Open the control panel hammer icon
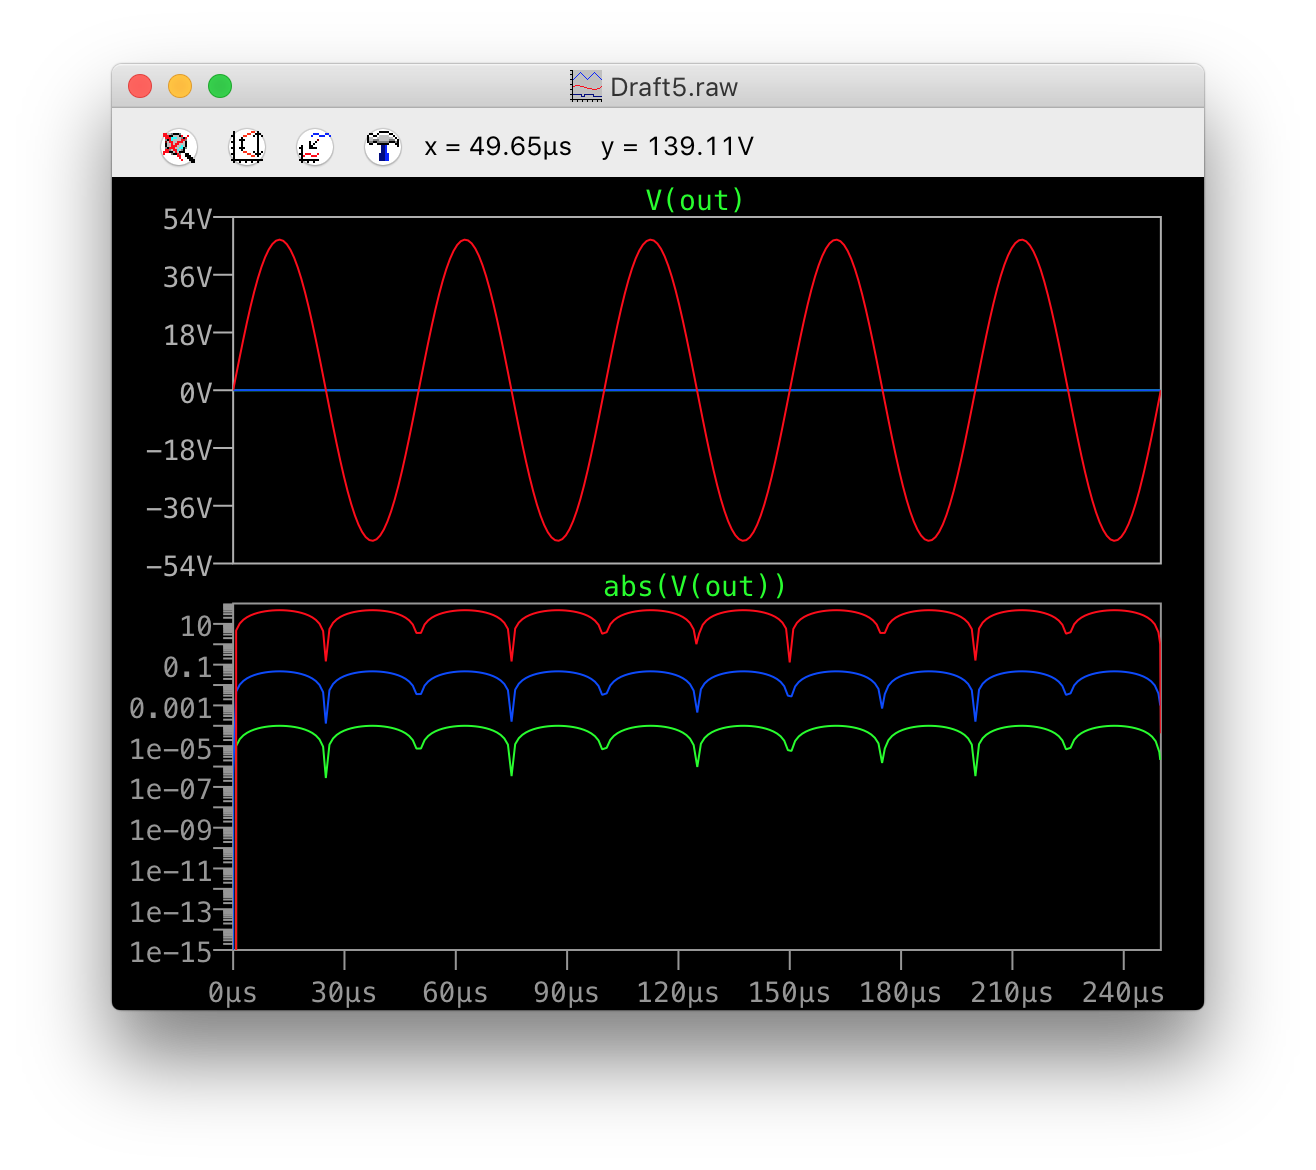Image resolution: width=1316 pixels, height=1170 pixels. pyautogui.click(x=382, y=147)
